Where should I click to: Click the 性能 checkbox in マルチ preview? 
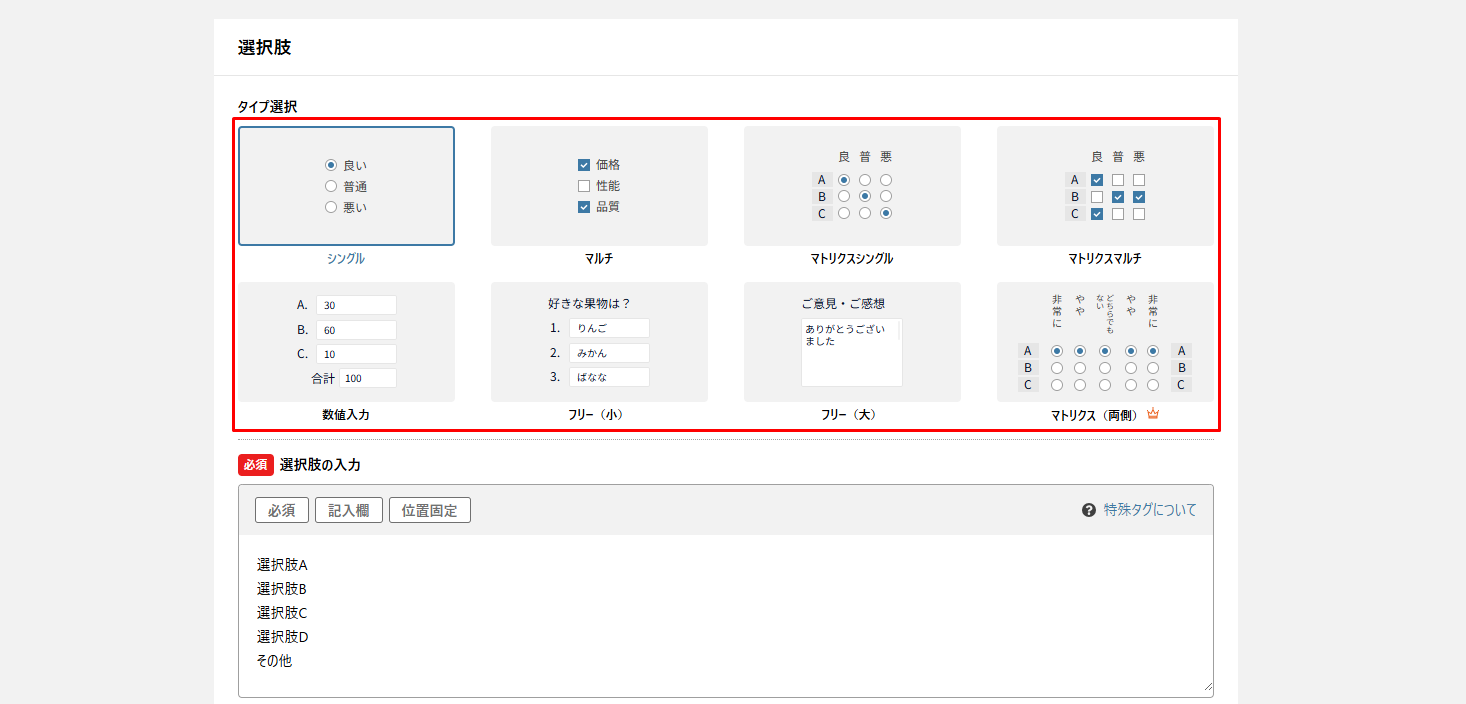coord(584,186)
